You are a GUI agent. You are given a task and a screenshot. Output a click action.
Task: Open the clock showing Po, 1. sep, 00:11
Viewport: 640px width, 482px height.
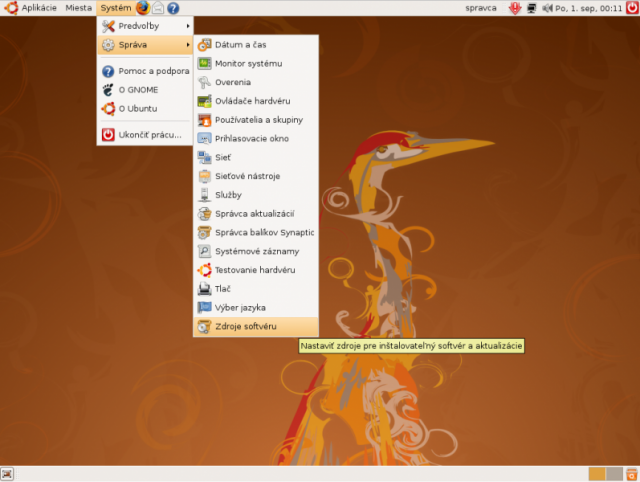(588, 8)
